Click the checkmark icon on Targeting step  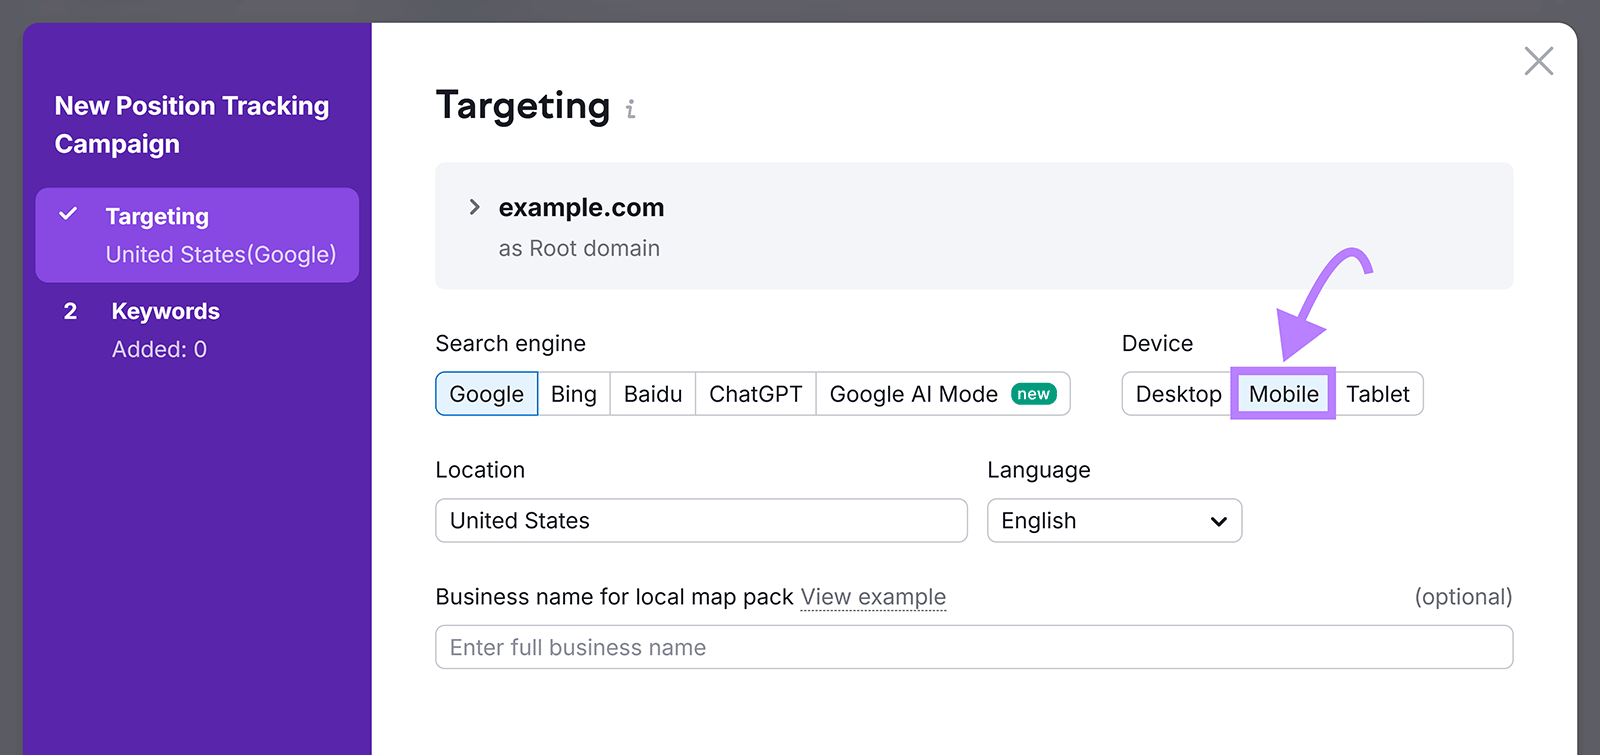coord(68,215)
